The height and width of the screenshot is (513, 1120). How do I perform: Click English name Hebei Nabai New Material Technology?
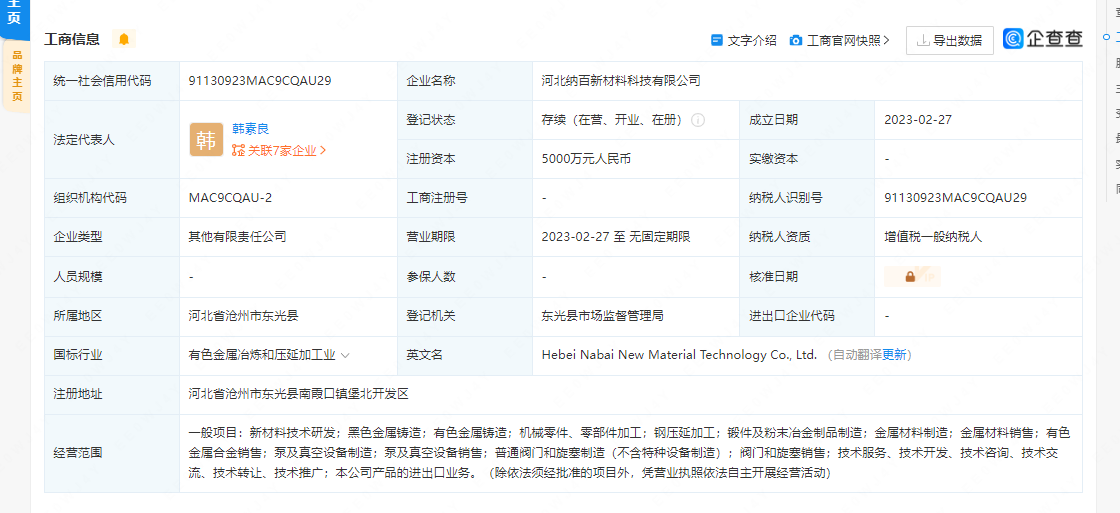(679, 355)
